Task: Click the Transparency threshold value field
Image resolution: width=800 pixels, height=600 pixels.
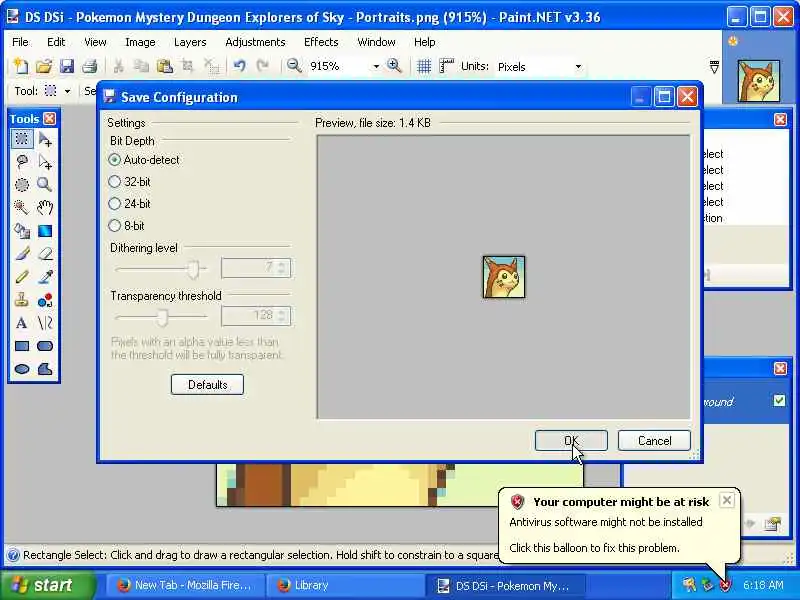Action: [256, 316]
